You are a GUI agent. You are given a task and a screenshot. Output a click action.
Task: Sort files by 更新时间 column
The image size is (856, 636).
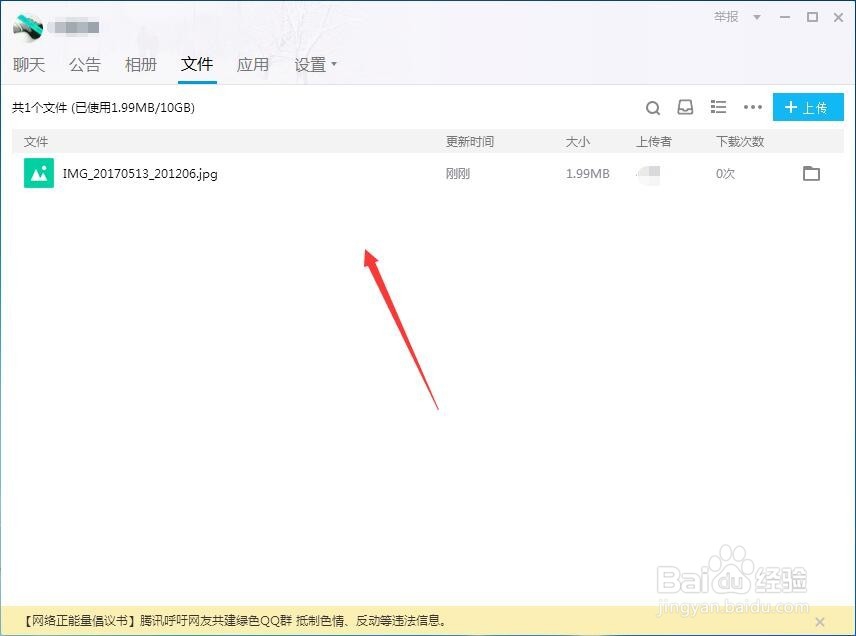470,141
